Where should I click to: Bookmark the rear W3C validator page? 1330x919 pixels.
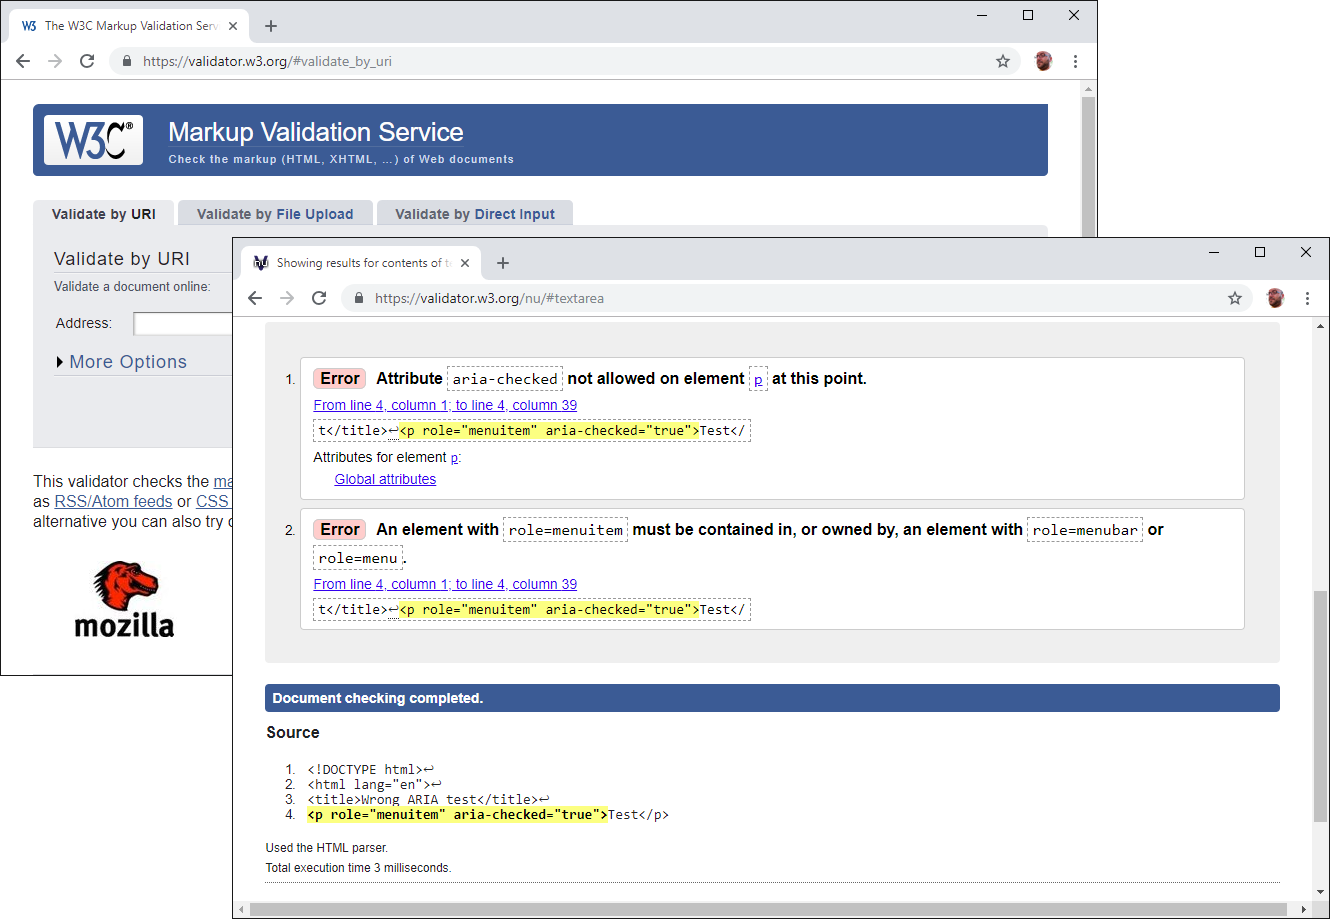tap(1003, 61)
